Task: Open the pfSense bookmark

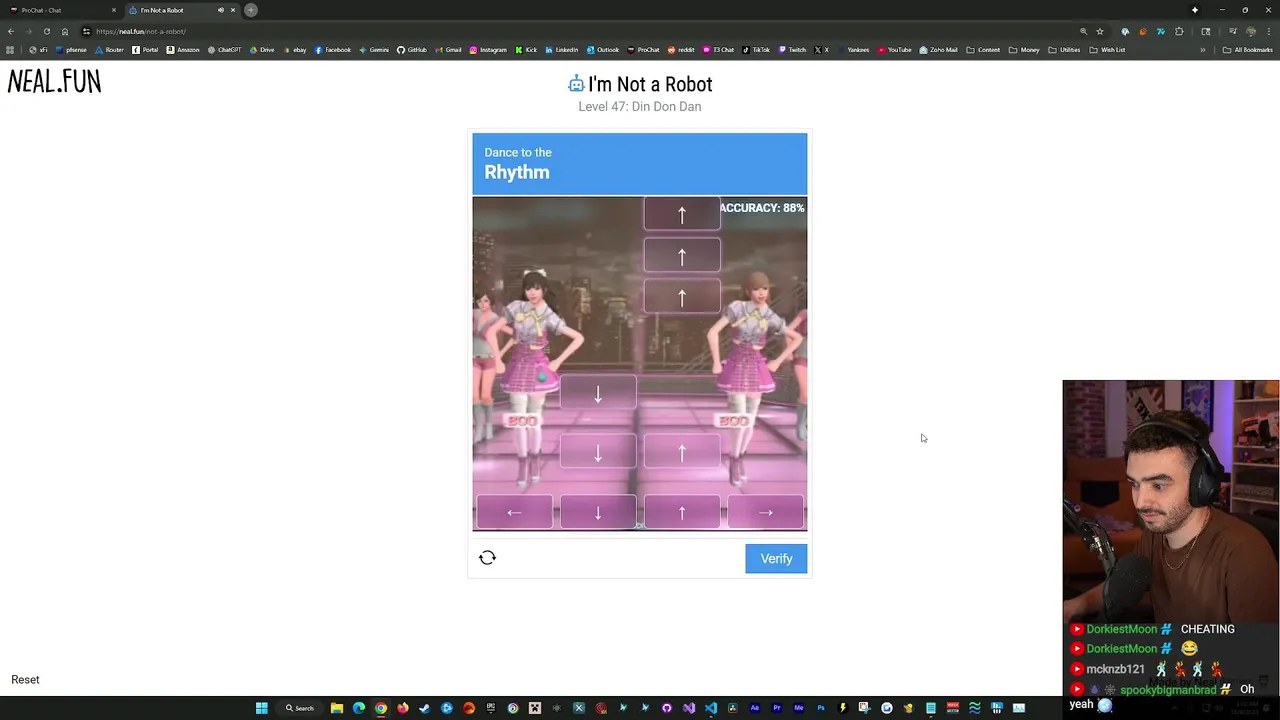Action: (x=72, y=50)
